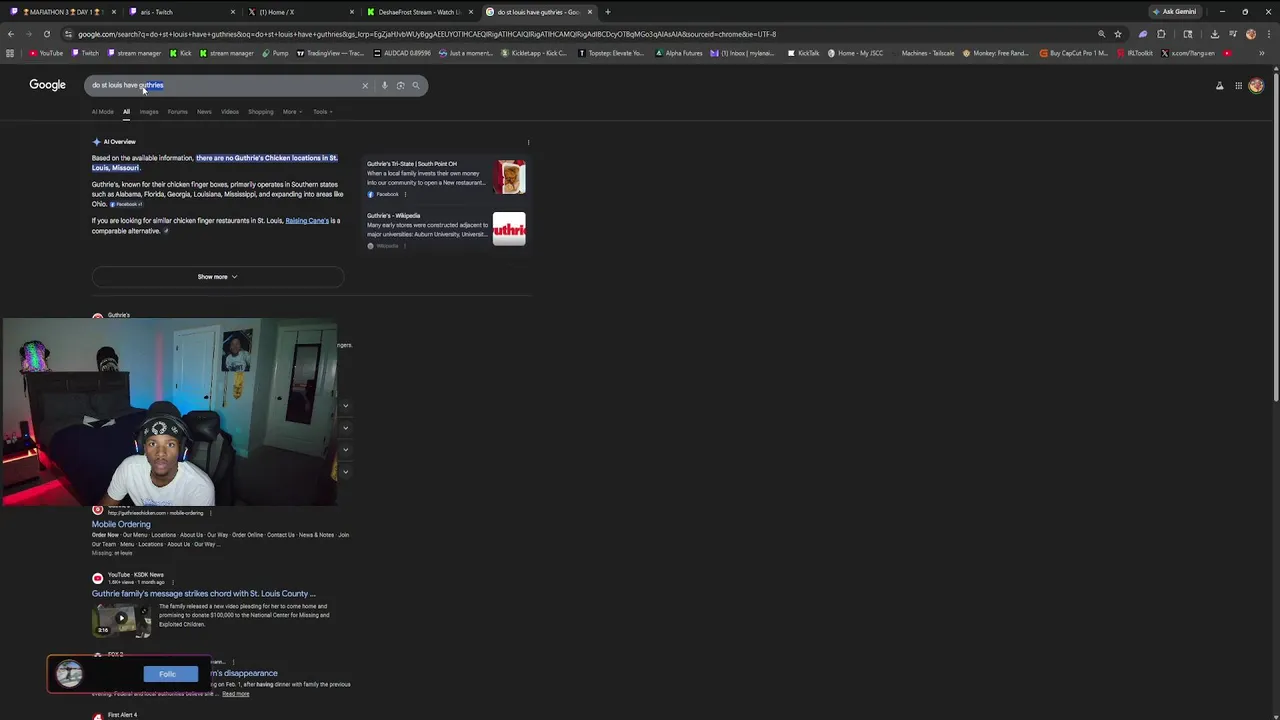Submit the search with the magnifier icon
1280x720 pixels.
pyautogui.click(x=416, y=86)
